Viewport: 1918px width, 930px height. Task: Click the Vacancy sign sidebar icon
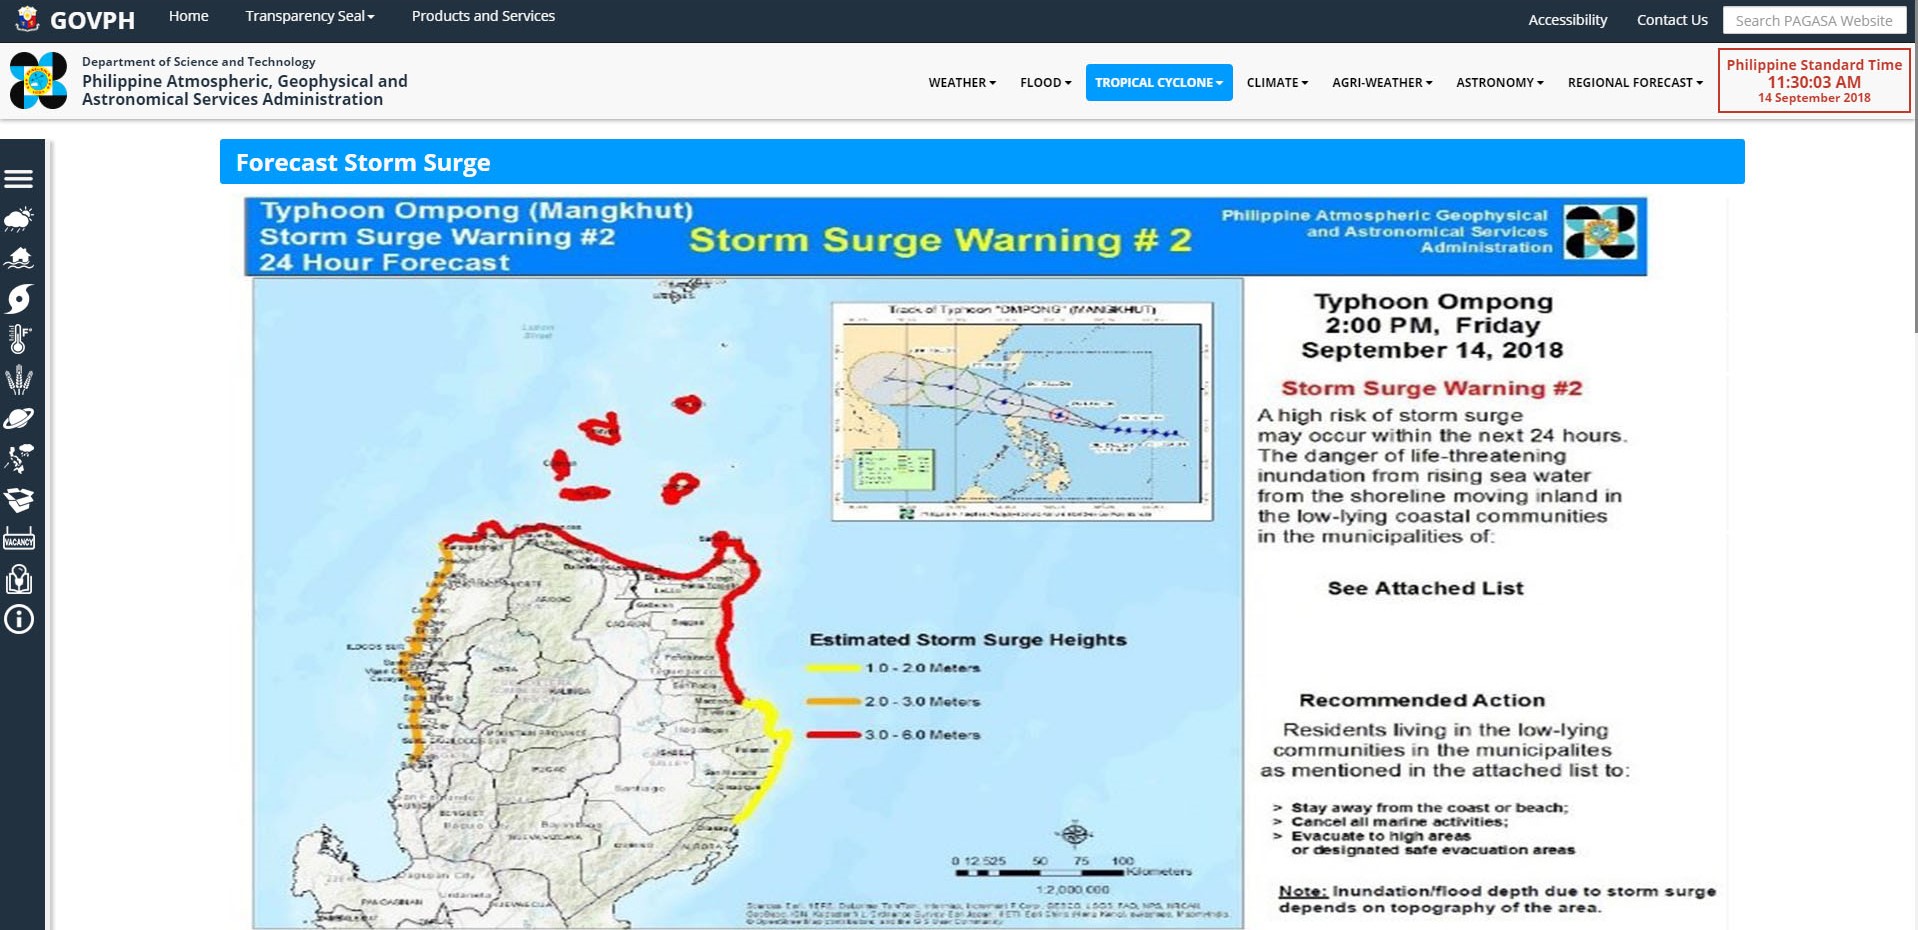[x=19, y=539]
